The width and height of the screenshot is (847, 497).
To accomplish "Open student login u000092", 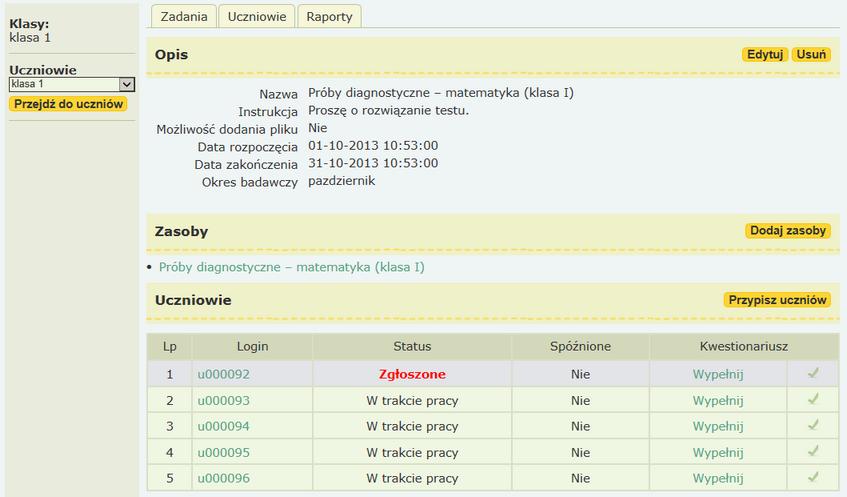I will point(224,374).
